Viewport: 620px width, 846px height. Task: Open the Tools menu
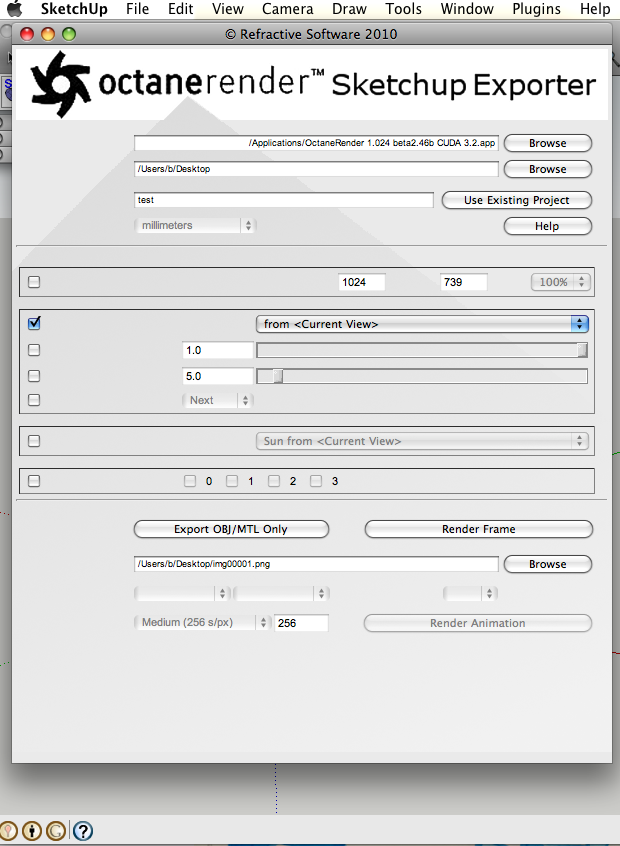pos(403,9)
